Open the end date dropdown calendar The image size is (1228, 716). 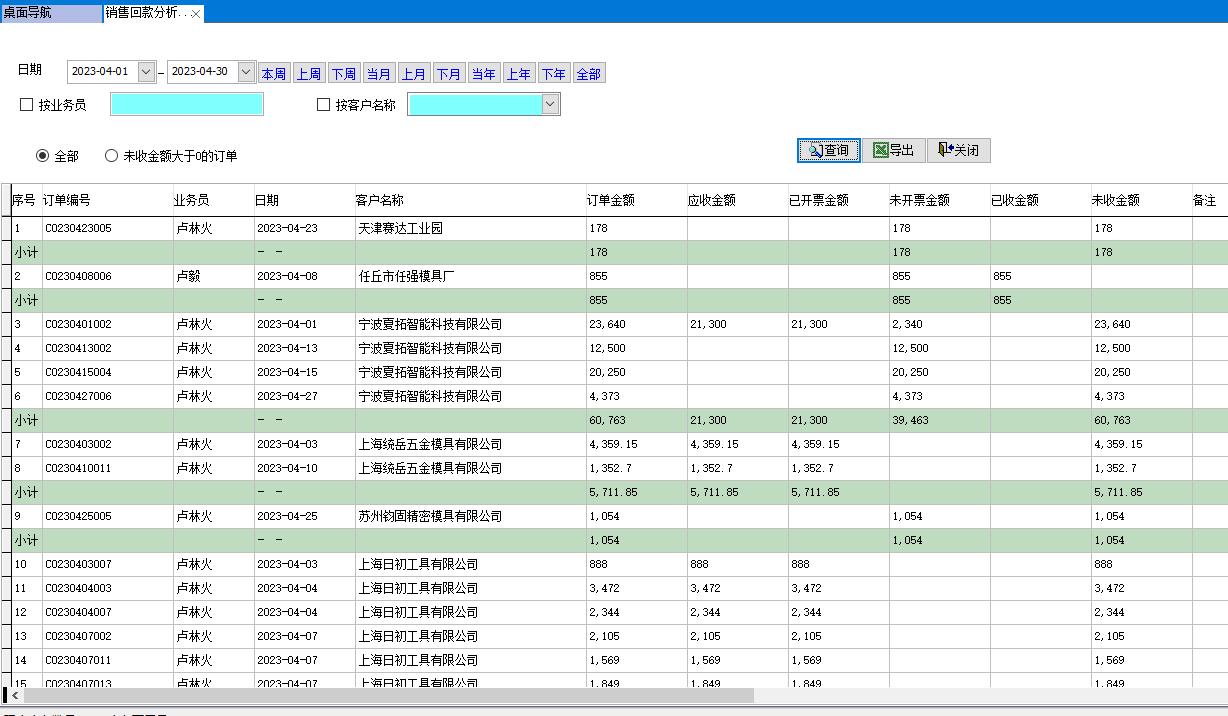pos(246,72)
